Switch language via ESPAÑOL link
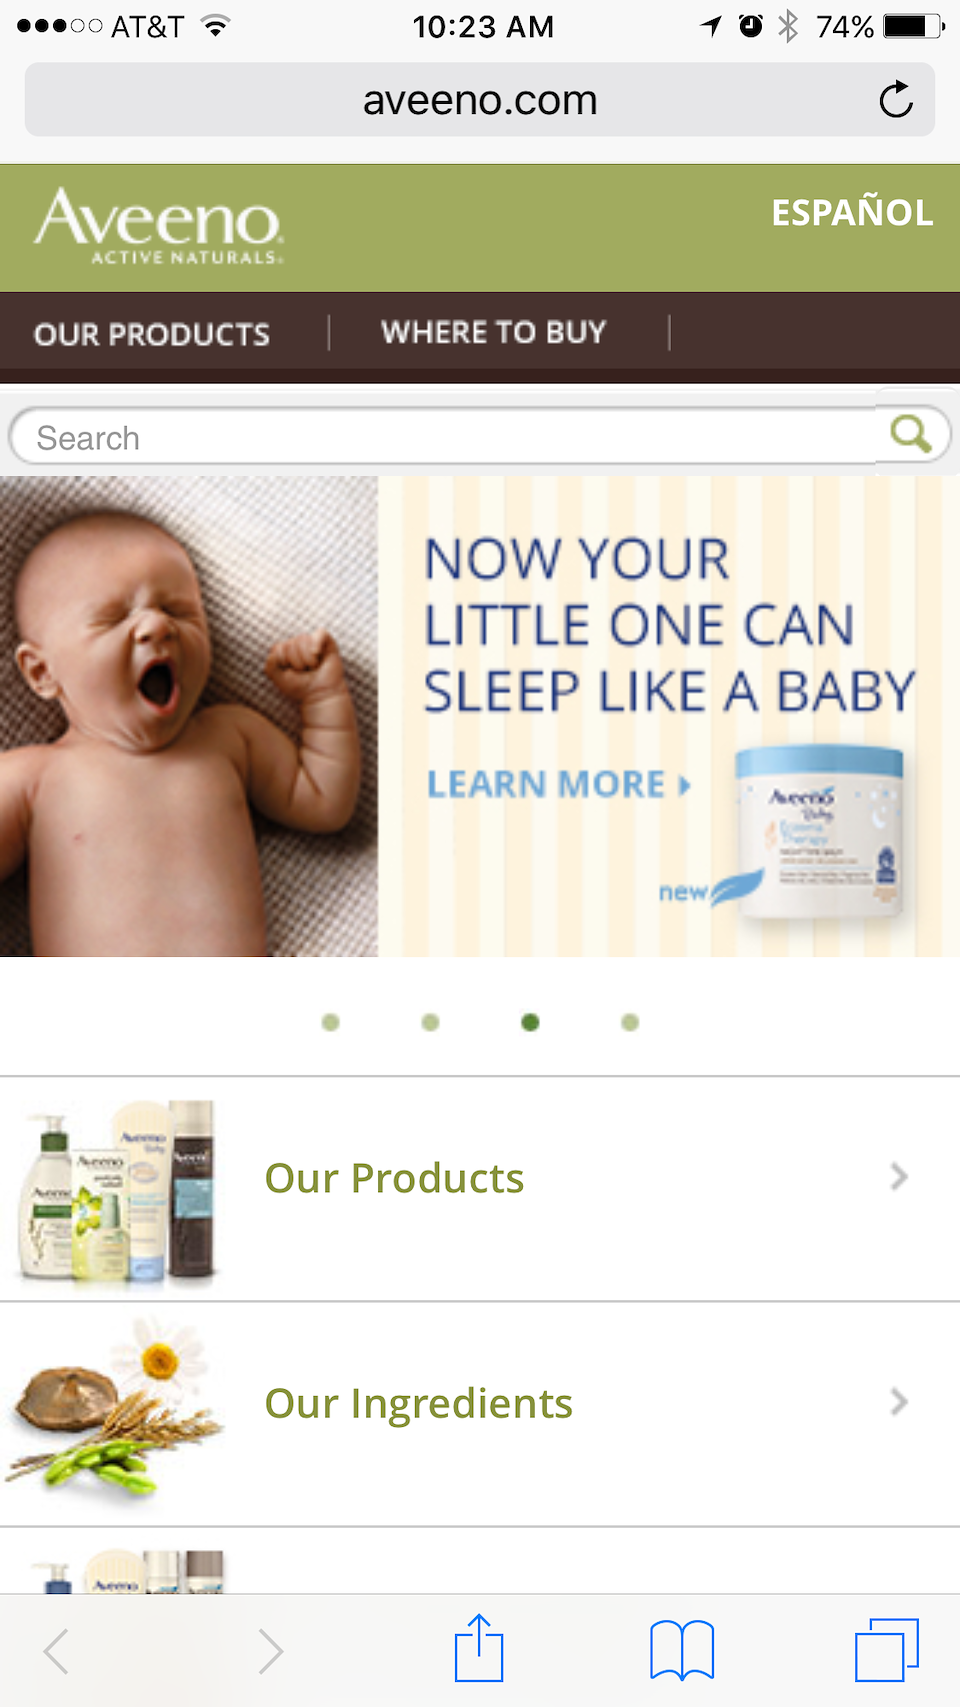The width and height of the screenshot is (960, 1707). (x=852, y=212)
